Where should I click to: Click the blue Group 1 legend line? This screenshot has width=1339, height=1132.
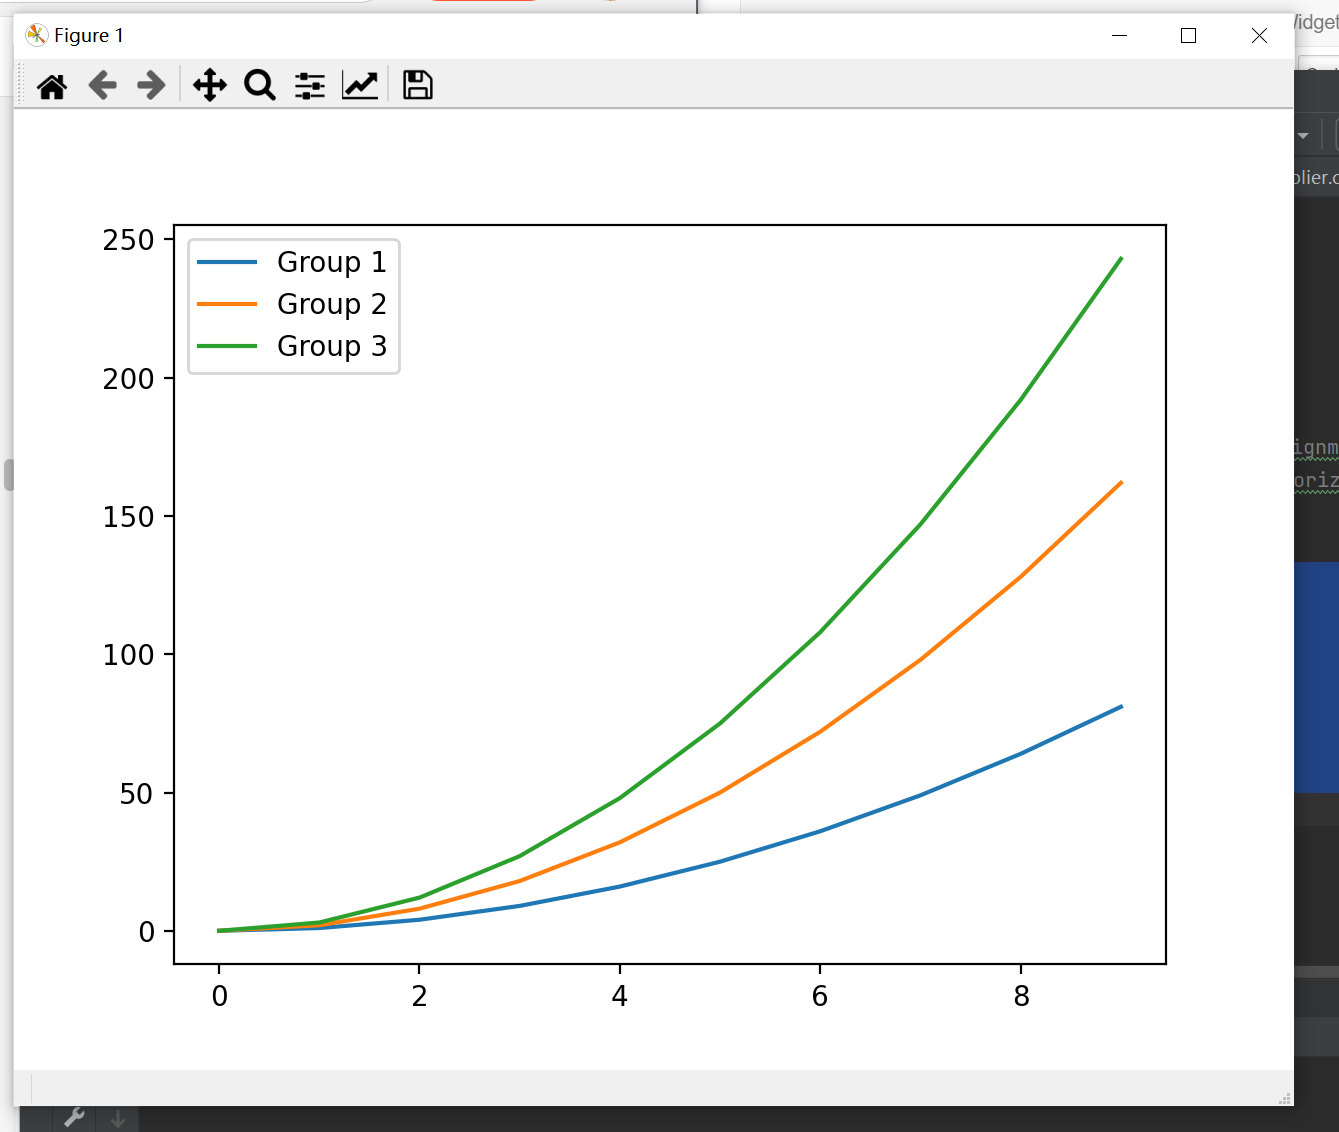coord(227,262)
